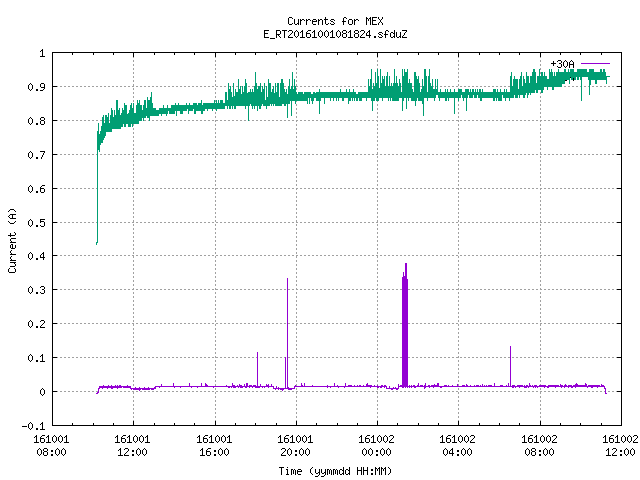640x480 pixels.
Task: Click the y-axis tick label 0.3
Action: point(36,290)
